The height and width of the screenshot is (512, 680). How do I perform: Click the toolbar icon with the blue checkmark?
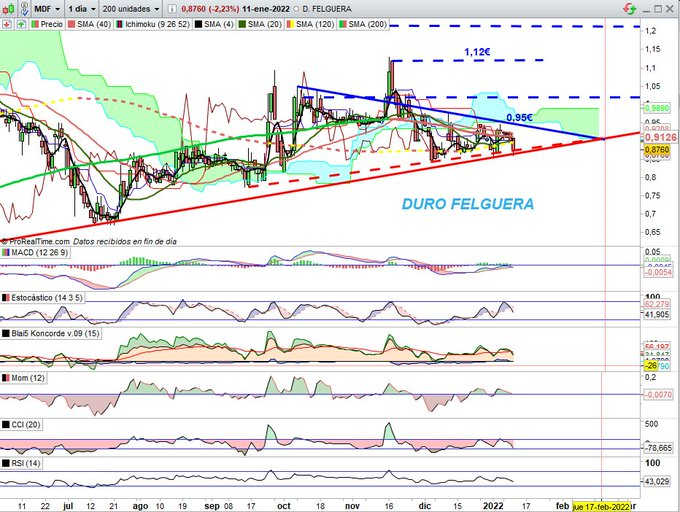coord(24,8)
